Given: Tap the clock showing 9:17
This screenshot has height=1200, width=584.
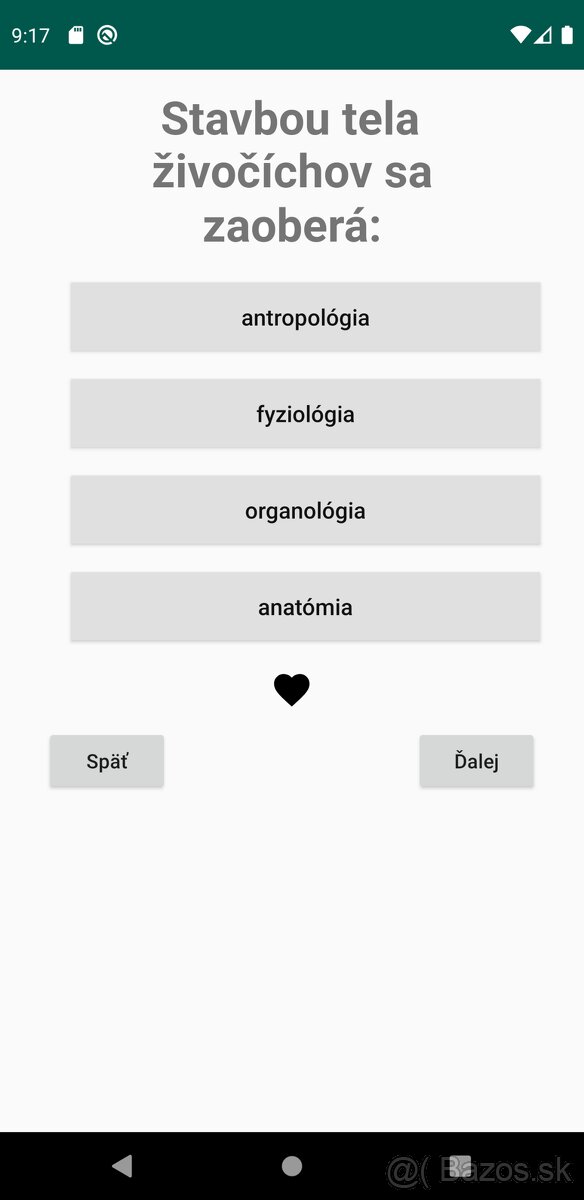Looking at the screenshot, I should 28,32.
